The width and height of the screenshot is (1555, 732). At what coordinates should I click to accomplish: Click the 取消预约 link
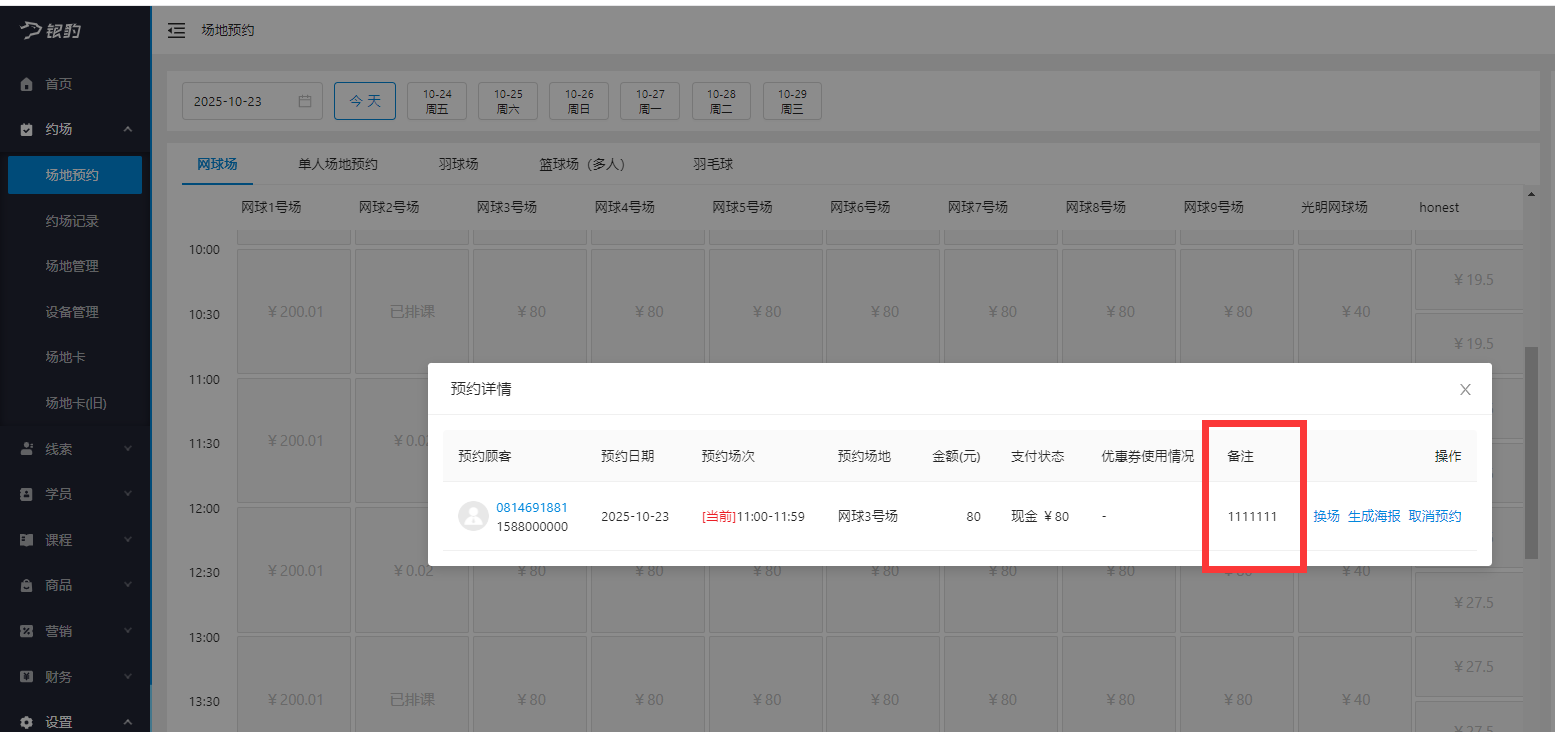pos(1434,516)
